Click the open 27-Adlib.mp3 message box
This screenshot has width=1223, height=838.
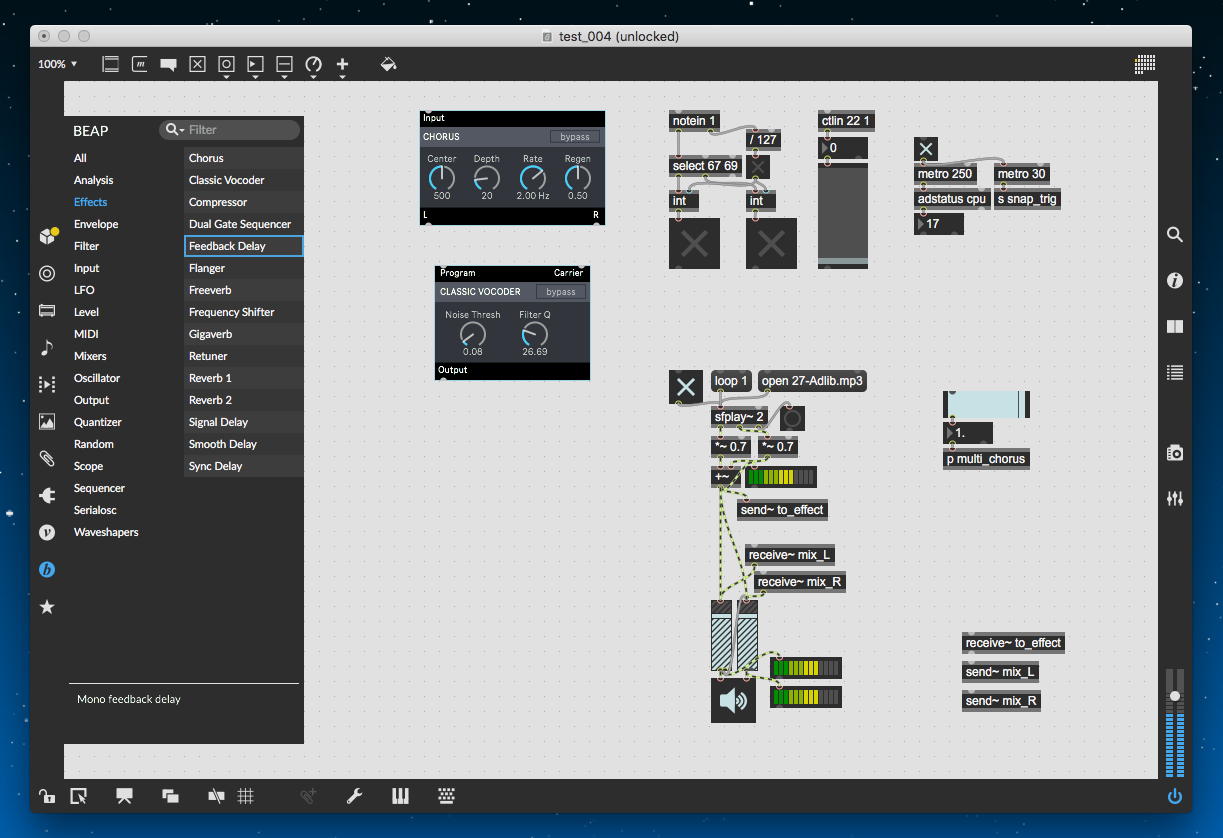point(812,381)
